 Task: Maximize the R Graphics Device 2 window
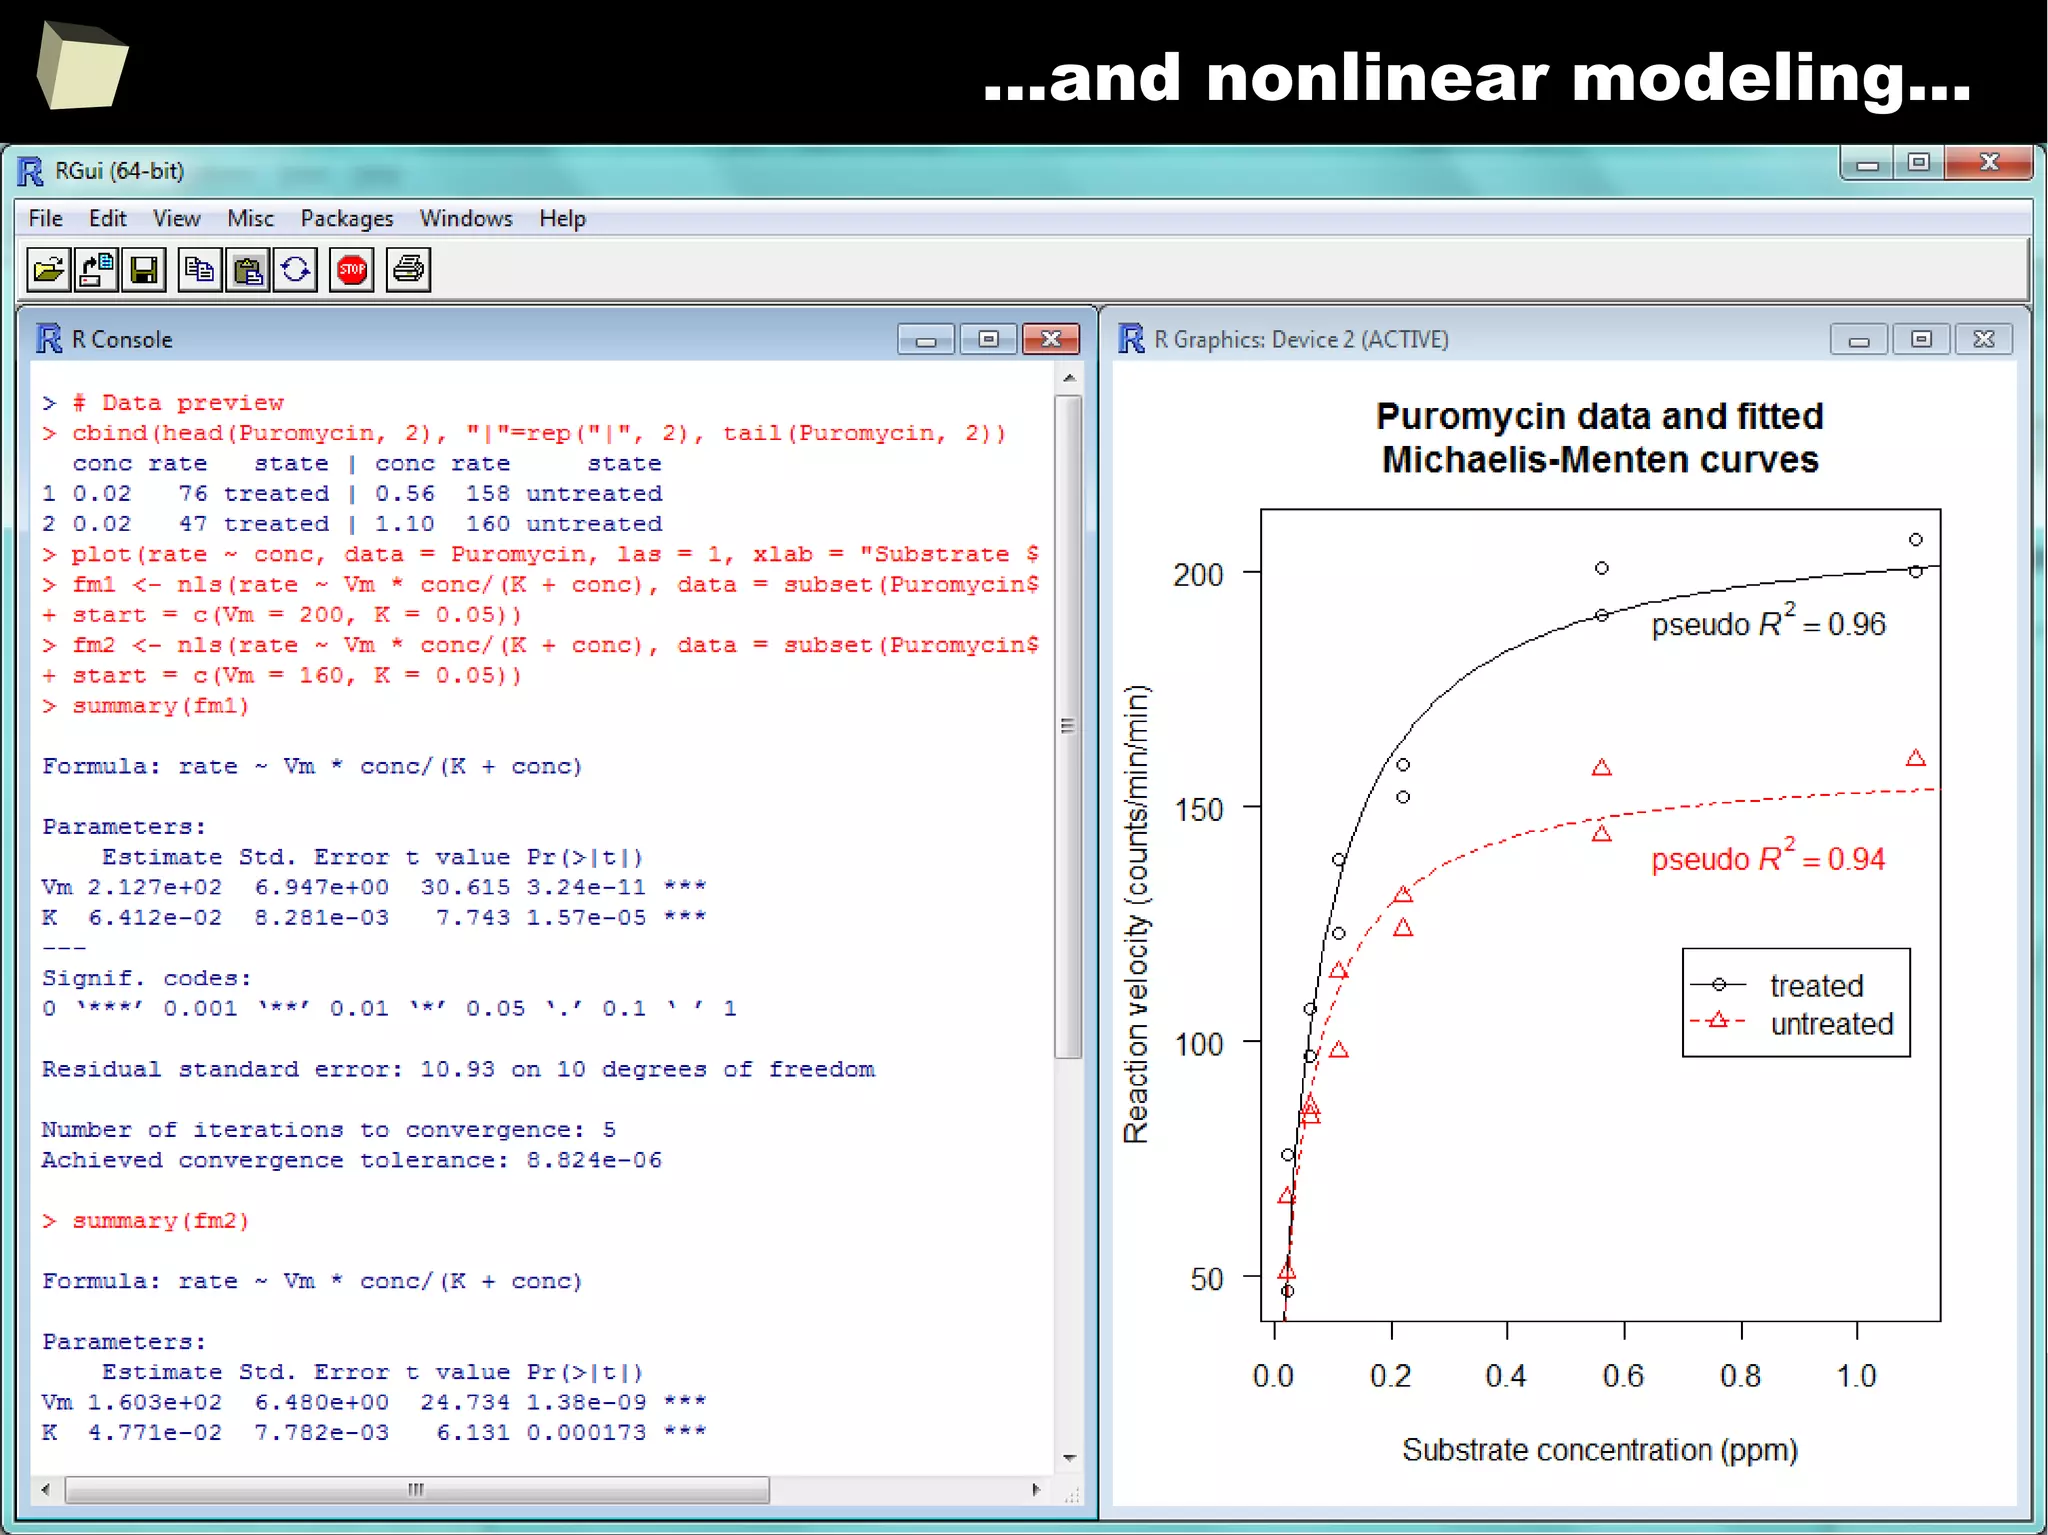pyautogui.click(x=1921, y=340)
